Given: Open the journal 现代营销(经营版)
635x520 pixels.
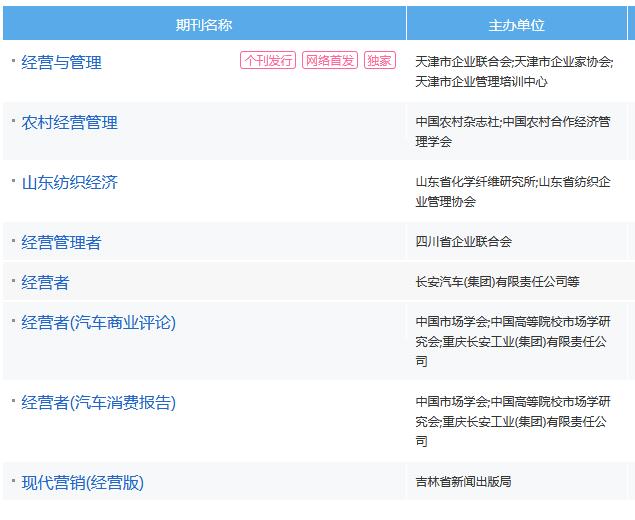Looking at the screenshot, I should pos(83,483).
